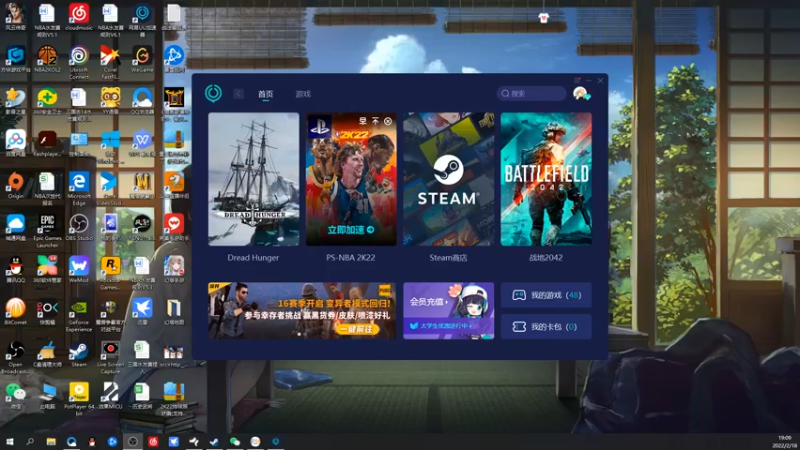Launch OBS Studio from desktop
The image size is (800, 450).
point(79,227)
